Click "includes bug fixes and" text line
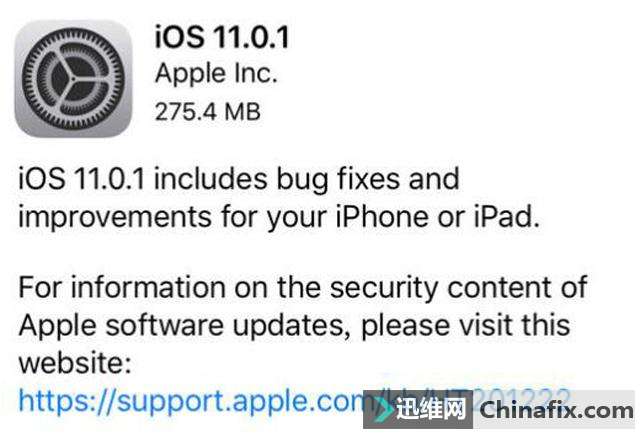The width and height of the screenshot is (640, 434). (307, 180)
